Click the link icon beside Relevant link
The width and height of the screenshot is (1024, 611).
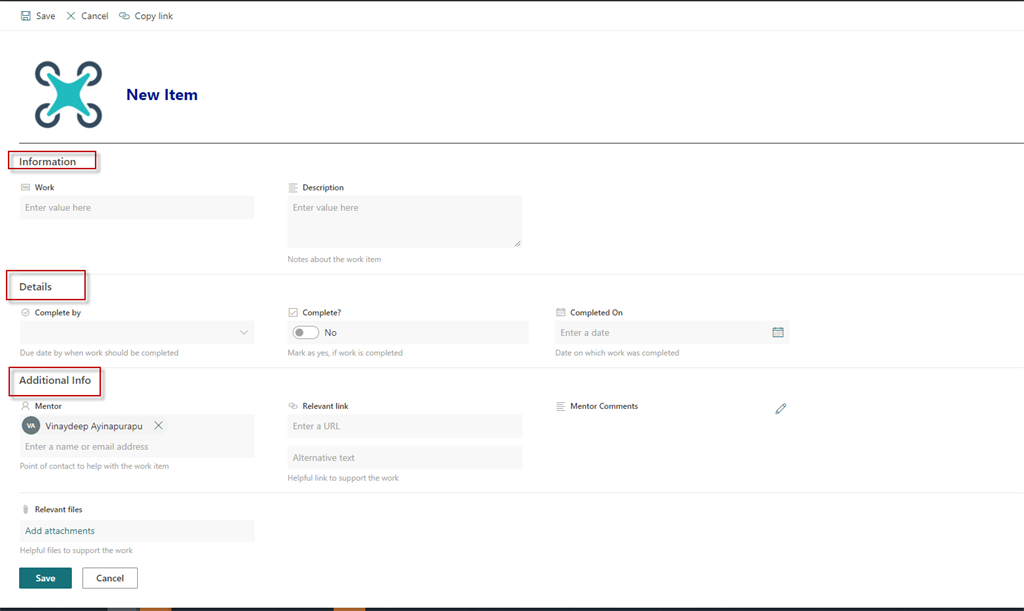pyautogui.click(x=290, y=406)
